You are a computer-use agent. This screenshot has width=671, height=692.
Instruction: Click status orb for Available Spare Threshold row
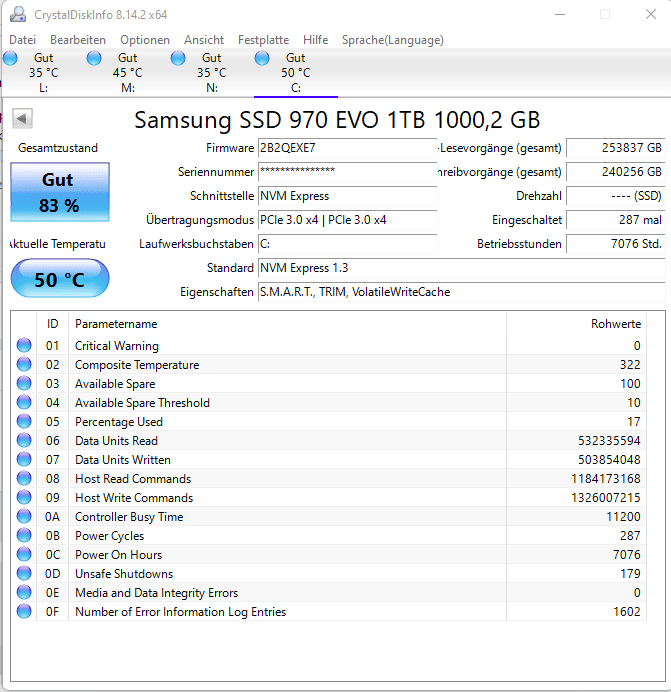coord(24,402)
